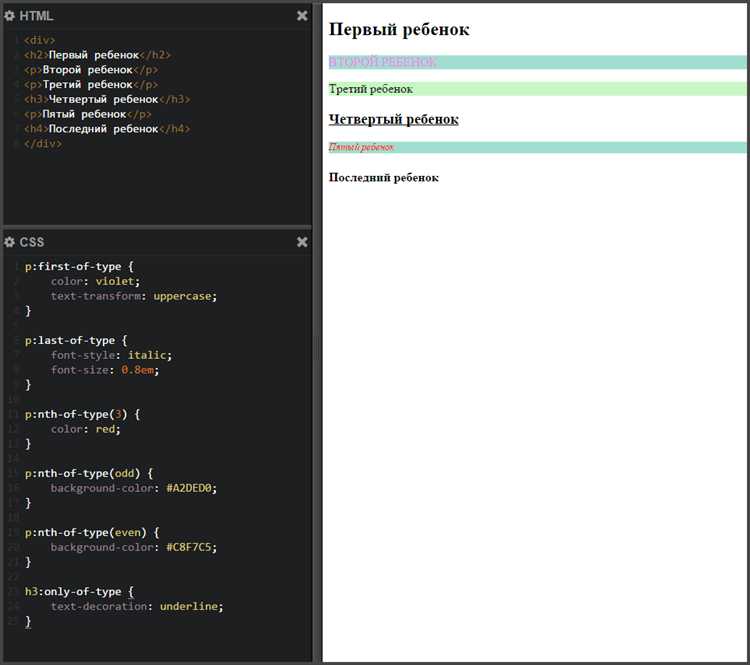Click the CSS panel title
750x665 pixels.
pyautogui.click(x=32, y=242)
